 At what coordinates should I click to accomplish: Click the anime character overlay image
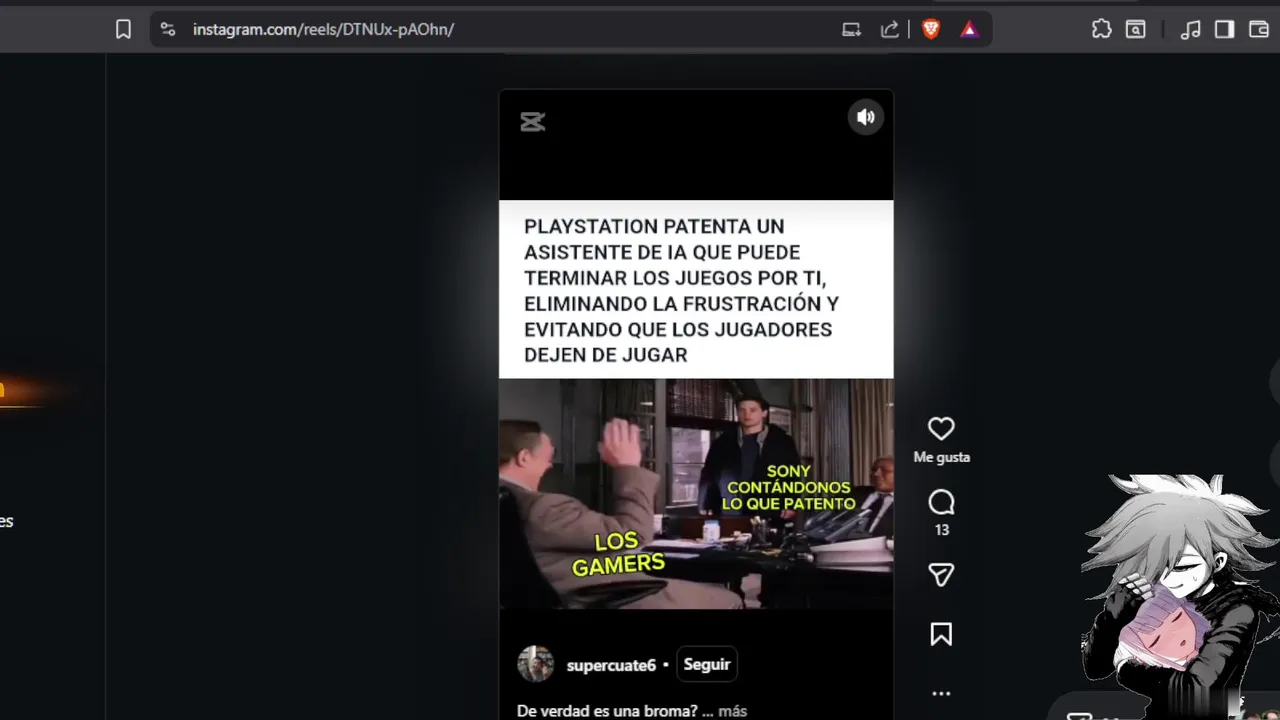(x=1180, y=595)
